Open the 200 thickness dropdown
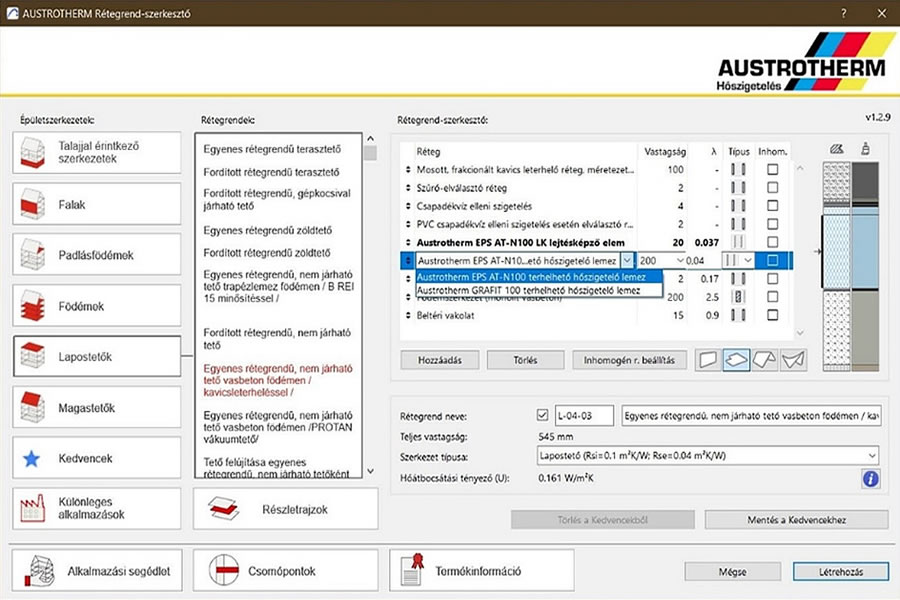 tap(680, 261)
